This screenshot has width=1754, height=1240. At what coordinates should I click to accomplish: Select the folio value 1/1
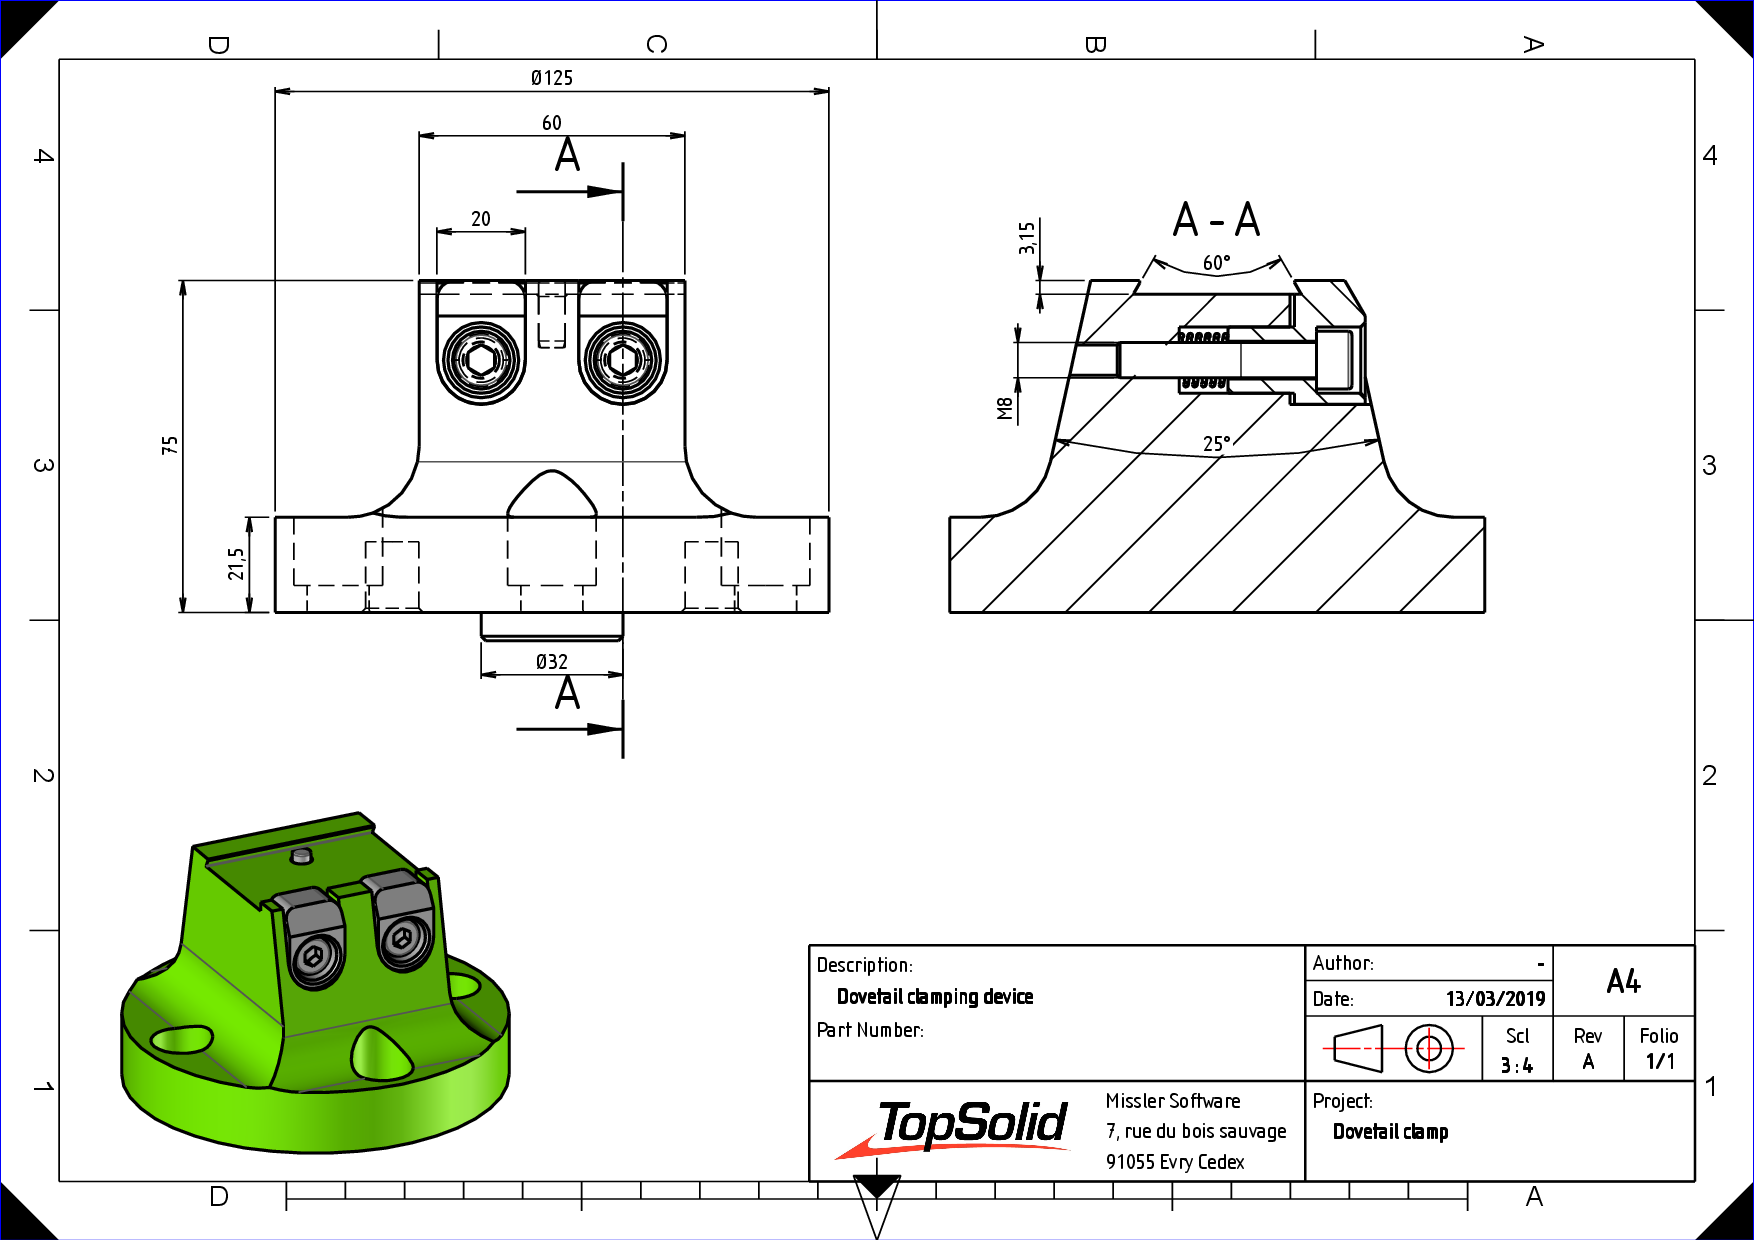[x=1661, y=1062]
